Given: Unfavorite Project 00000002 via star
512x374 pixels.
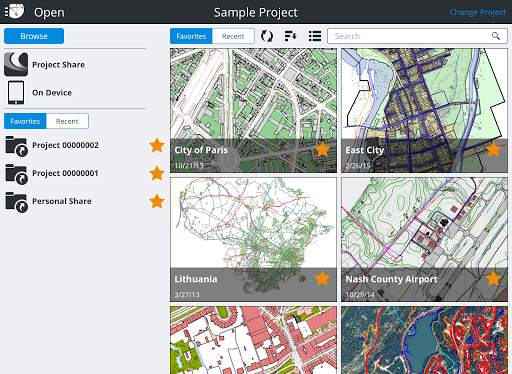Looking at the screenshot, I should click(157, 145).
